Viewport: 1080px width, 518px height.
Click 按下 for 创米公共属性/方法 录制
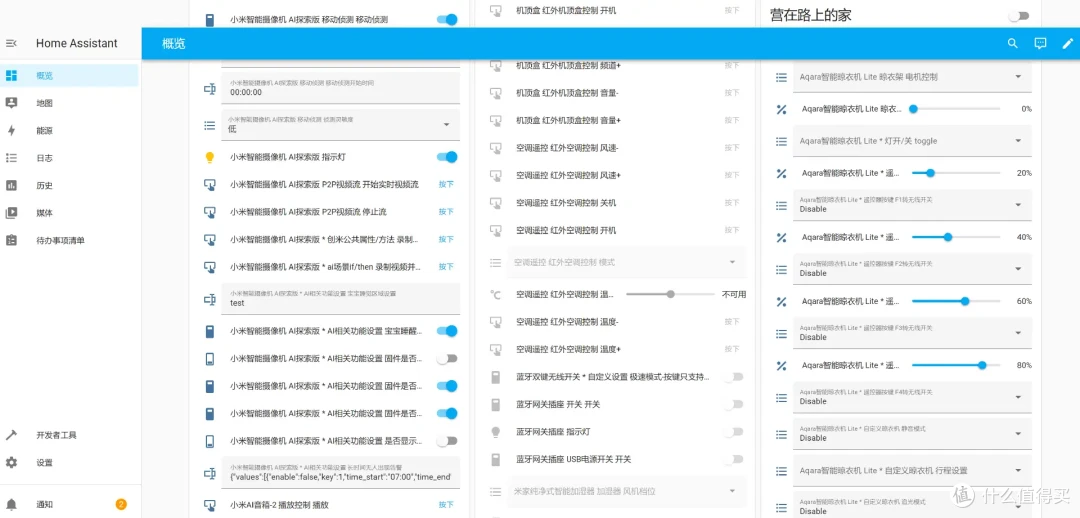tap(446, 240)
